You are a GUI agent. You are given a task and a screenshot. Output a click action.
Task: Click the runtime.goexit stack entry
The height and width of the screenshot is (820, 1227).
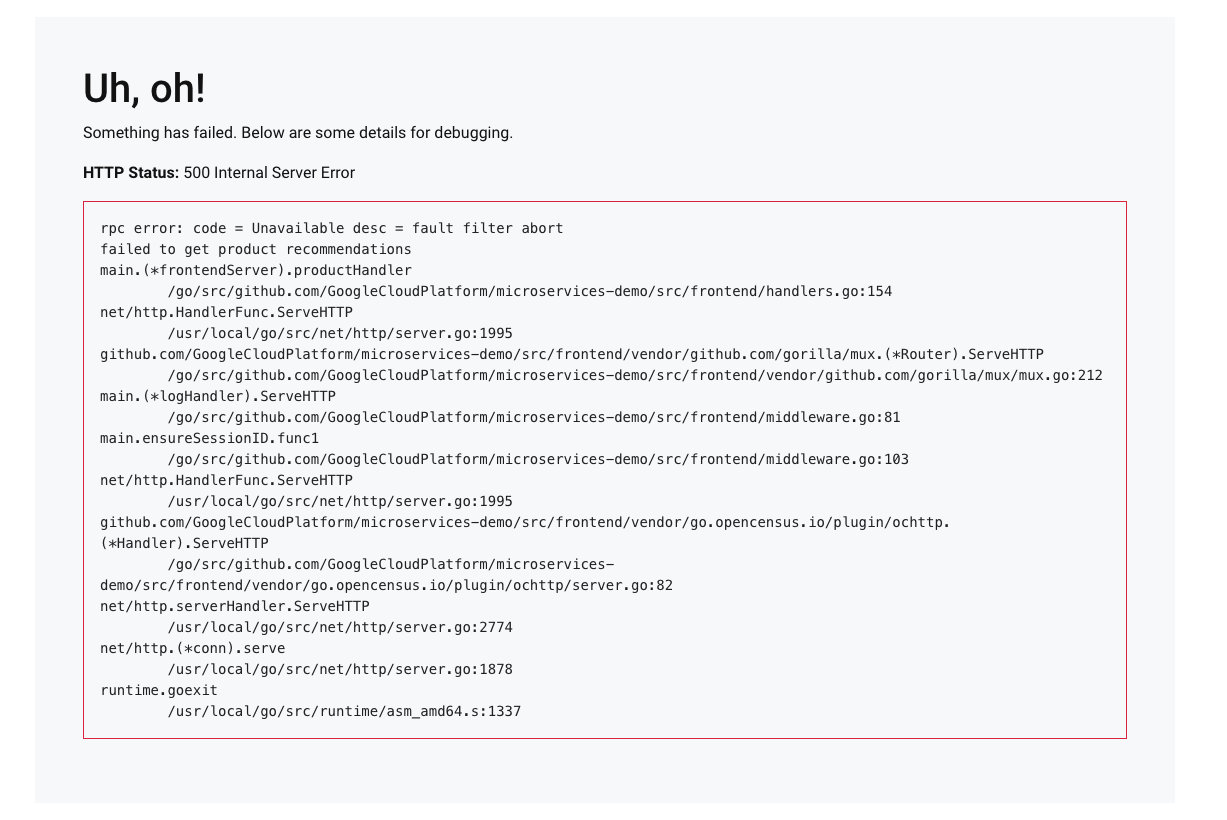158,690
